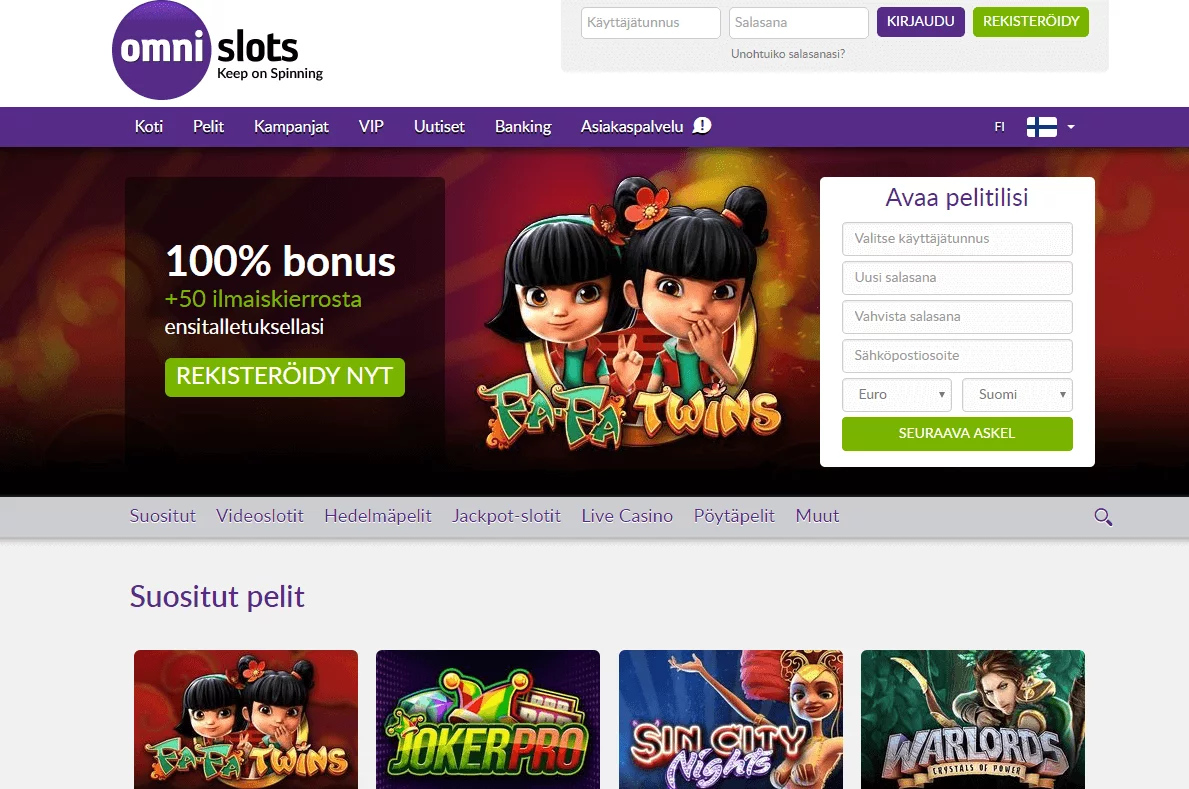The height and width of the screenshot is (789, 1189).
Task: Open the Kampanjat menu item
Action: click(x=291, y=126)
